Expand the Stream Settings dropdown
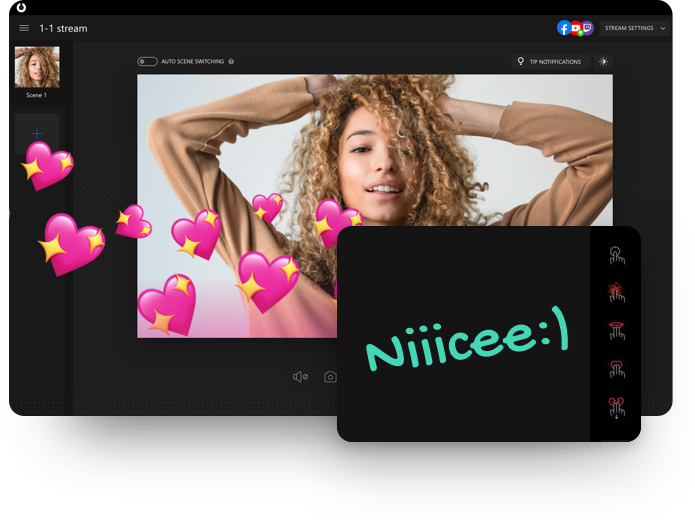The width and height of the screenshot is (695, 520). click(x=635, y=28)
